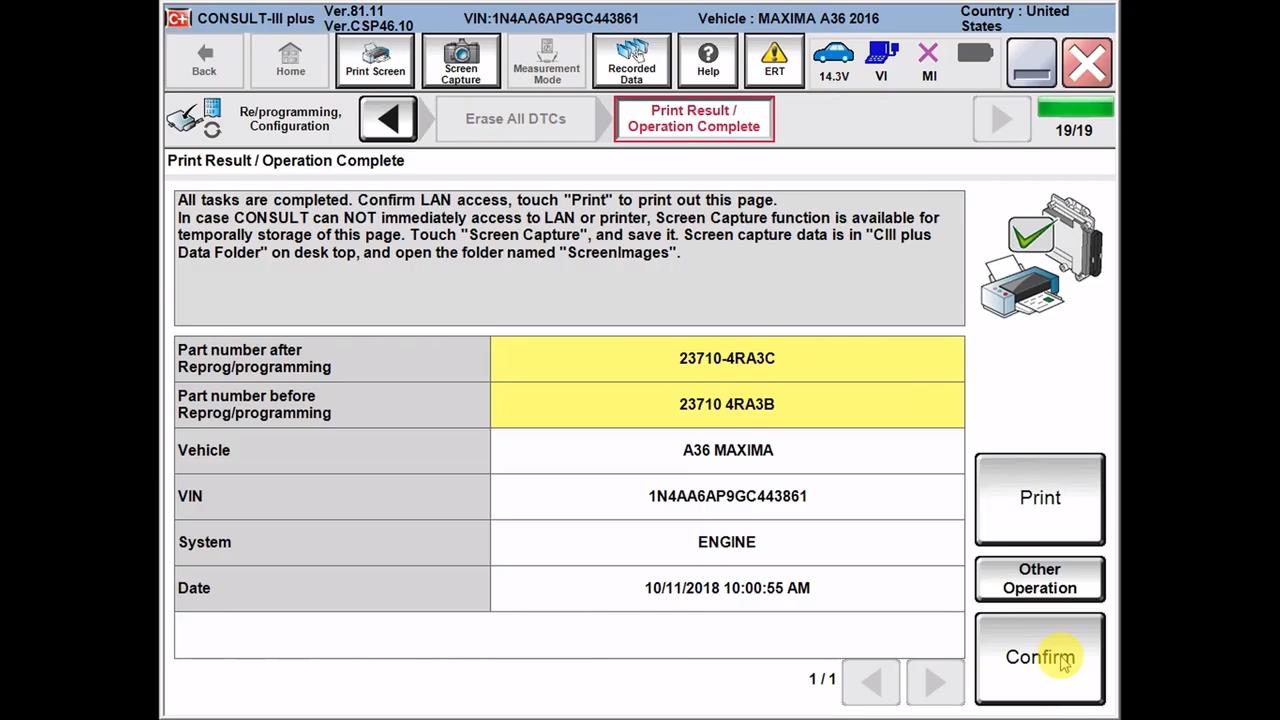The width and height of the screenshot is (1280, 720).
Task: Click the Re/programming, Configuration icon
Action: coord(194,118)
